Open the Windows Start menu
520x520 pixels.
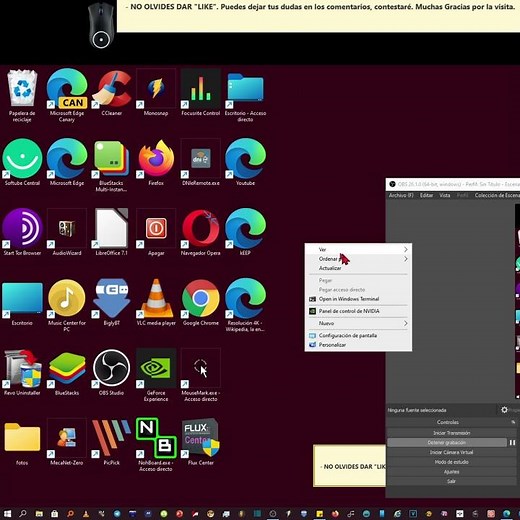coord(7,513)
